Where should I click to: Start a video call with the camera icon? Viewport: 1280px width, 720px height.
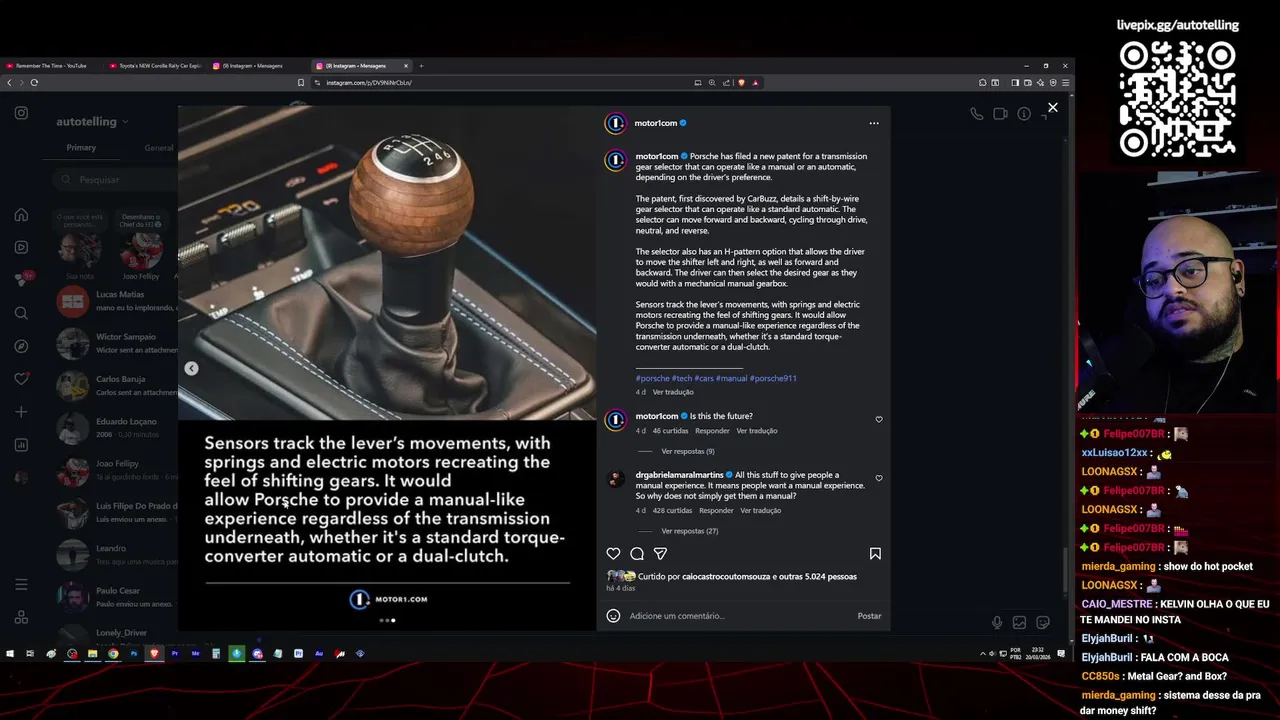tap(1000, 114)
